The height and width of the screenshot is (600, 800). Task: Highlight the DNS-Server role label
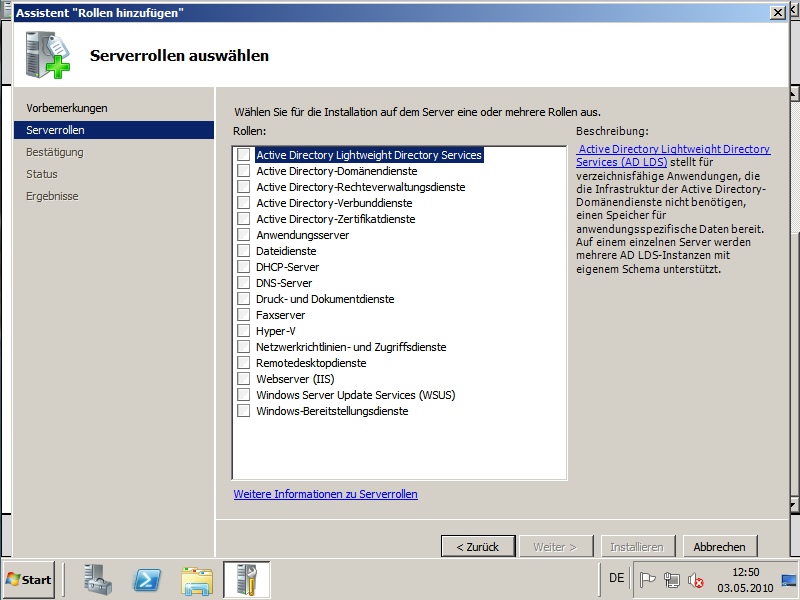[x=284, y=283]
